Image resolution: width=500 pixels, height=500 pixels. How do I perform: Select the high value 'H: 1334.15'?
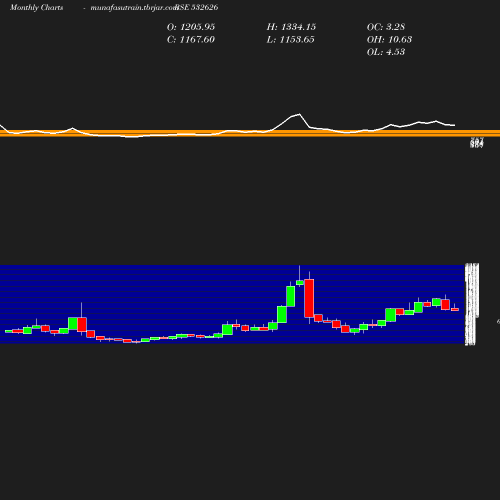[x=291, y=27]
